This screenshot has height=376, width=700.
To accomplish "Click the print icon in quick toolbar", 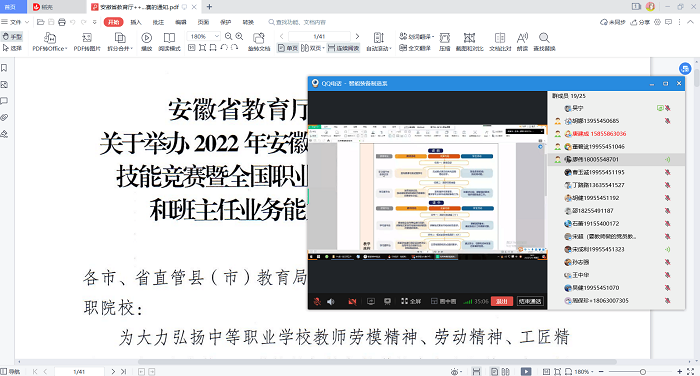I will (x=62, y=22).
